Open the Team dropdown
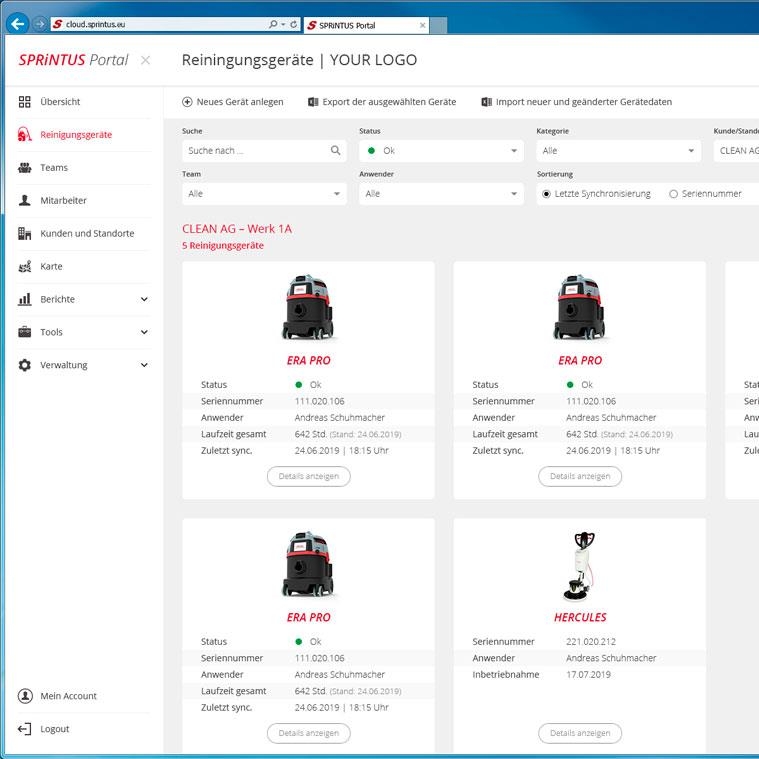 click(264, 194)
